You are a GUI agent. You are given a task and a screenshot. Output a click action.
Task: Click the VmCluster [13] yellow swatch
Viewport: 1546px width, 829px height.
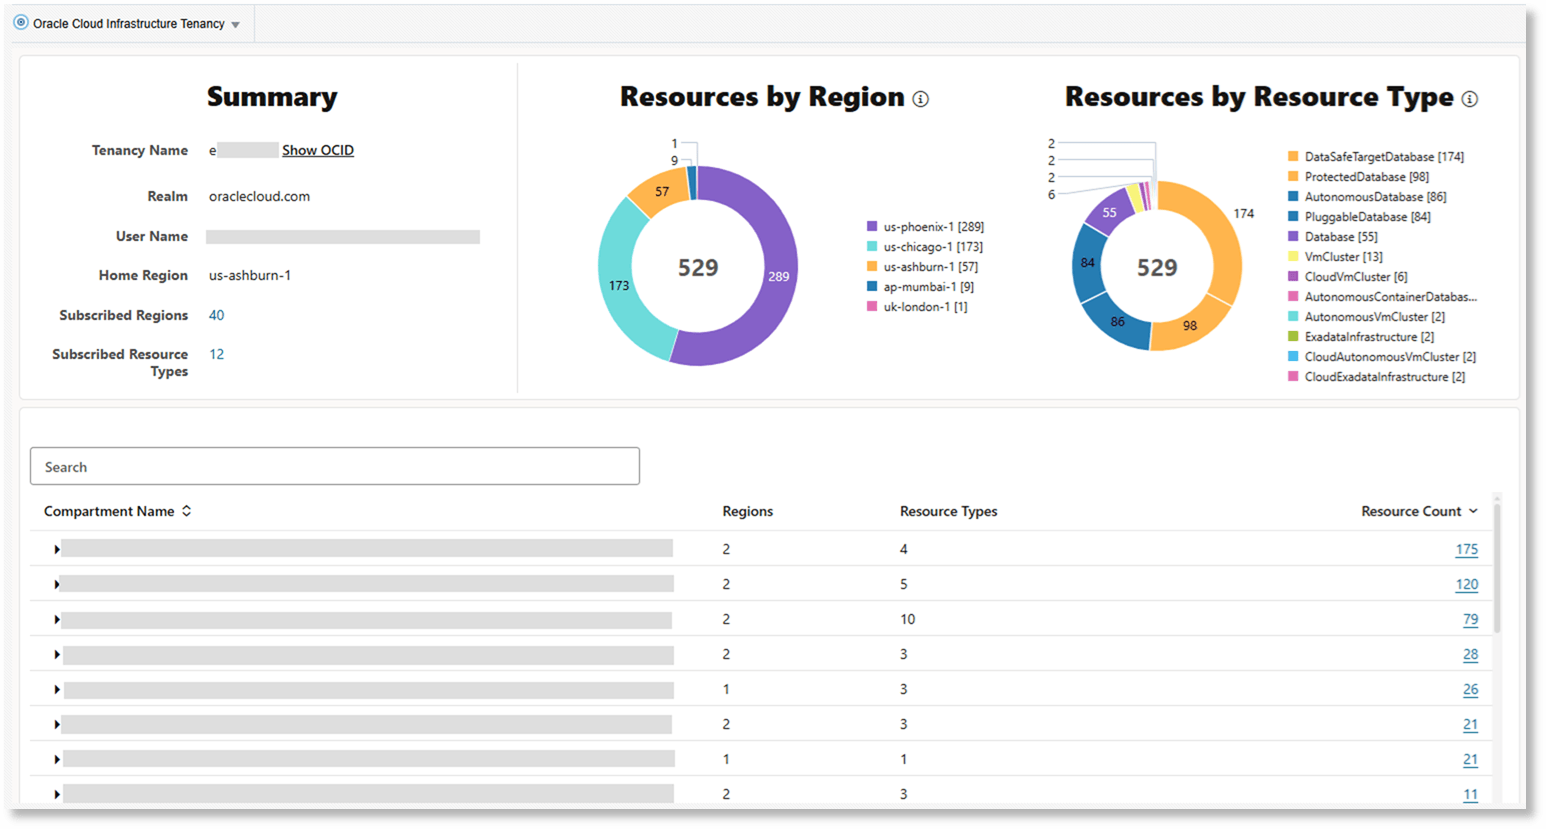pyautogui.click(x=1293, y=257)
